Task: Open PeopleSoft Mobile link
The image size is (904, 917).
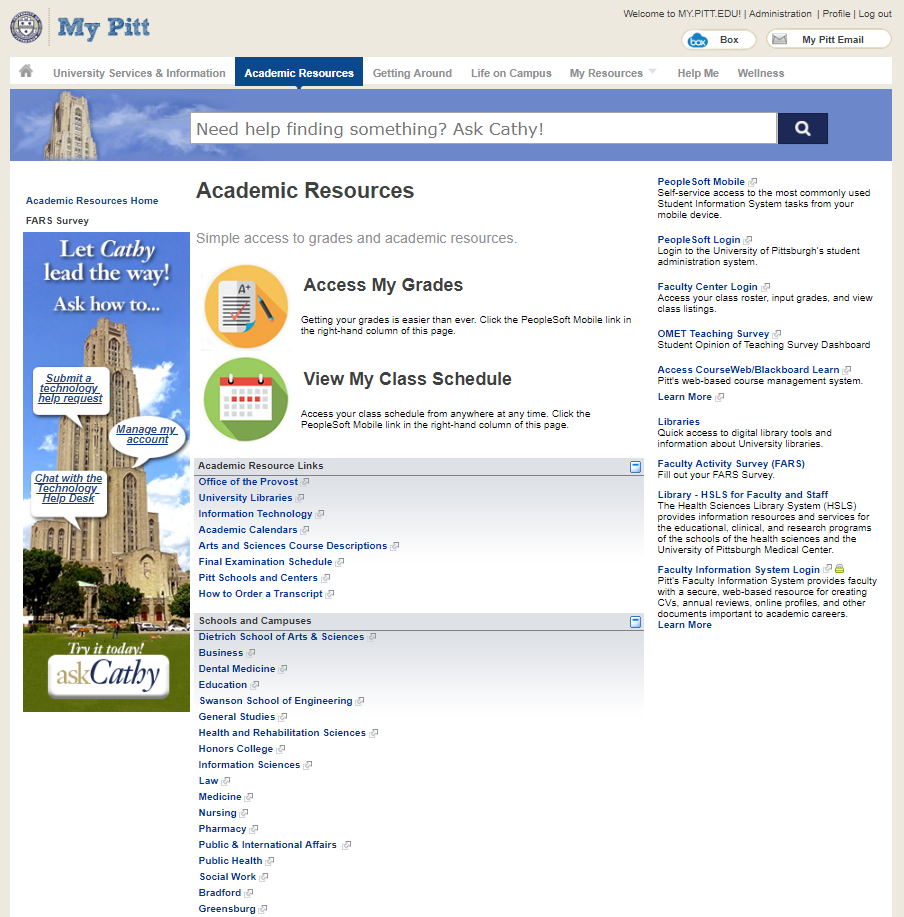Action: click(701, 182)
